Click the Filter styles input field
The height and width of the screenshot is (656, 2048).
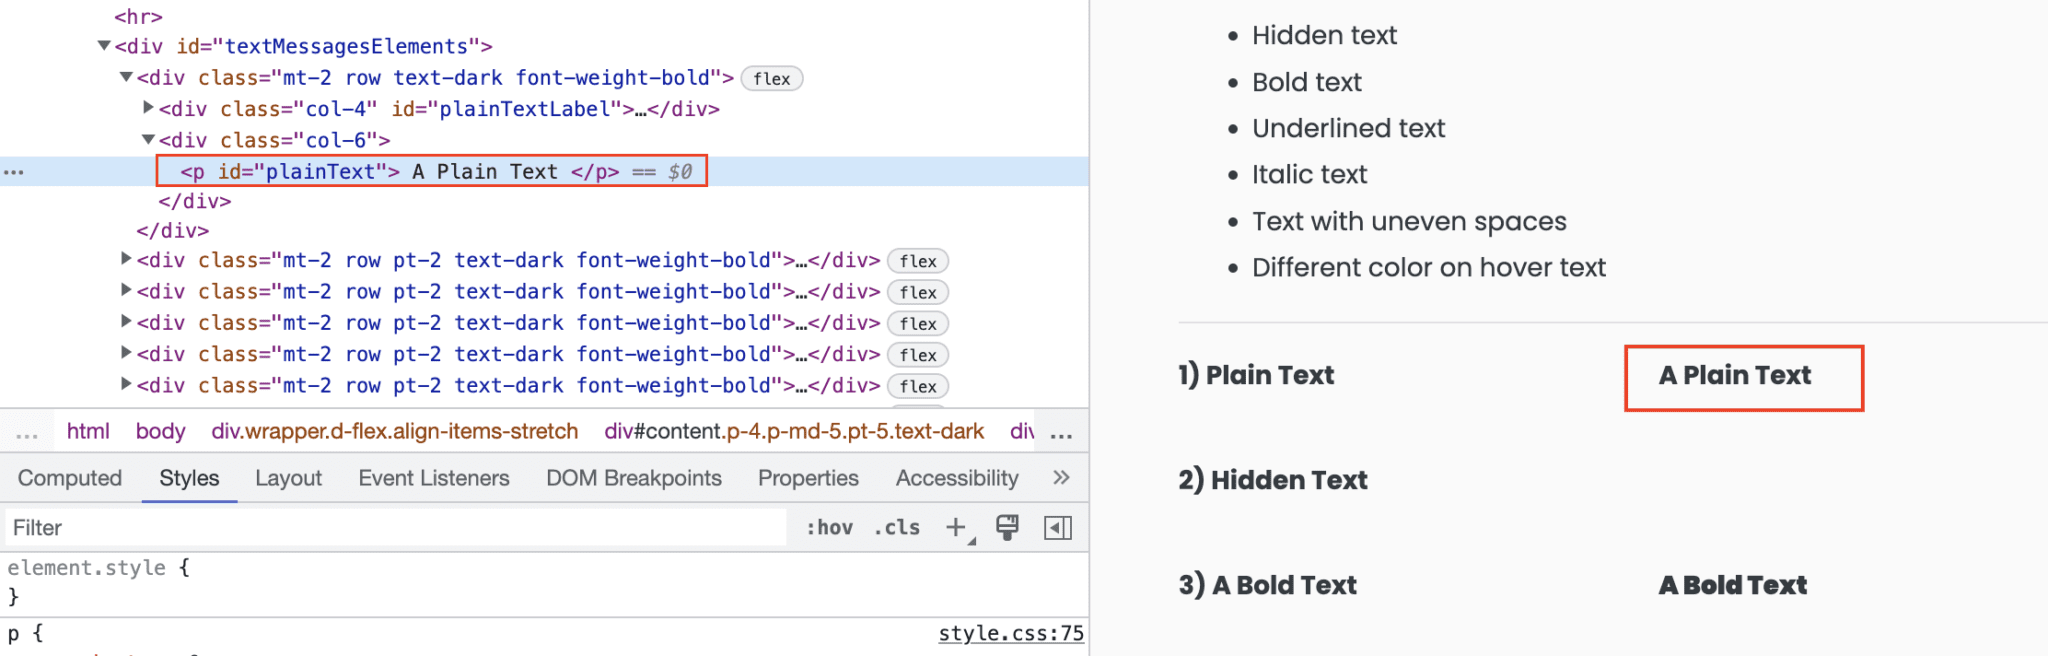[x=396, y=527]
